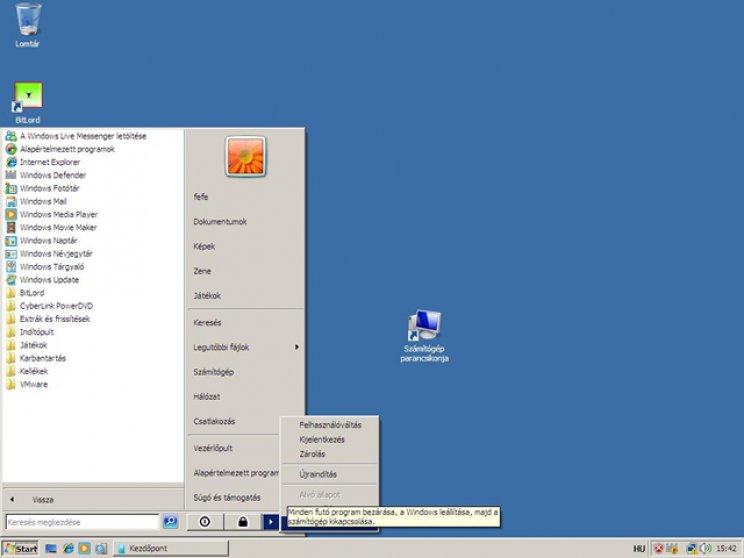Viewport: 744px width, 558px height.
Task: Click the Windows Defender warning tray icon
Action: [x=672, y=549]
